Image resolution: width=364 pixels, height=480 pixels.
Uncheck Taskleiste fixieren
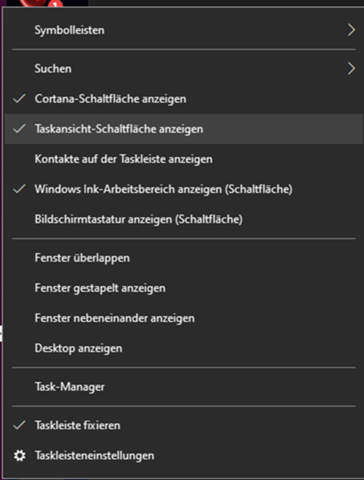(184, 425)
